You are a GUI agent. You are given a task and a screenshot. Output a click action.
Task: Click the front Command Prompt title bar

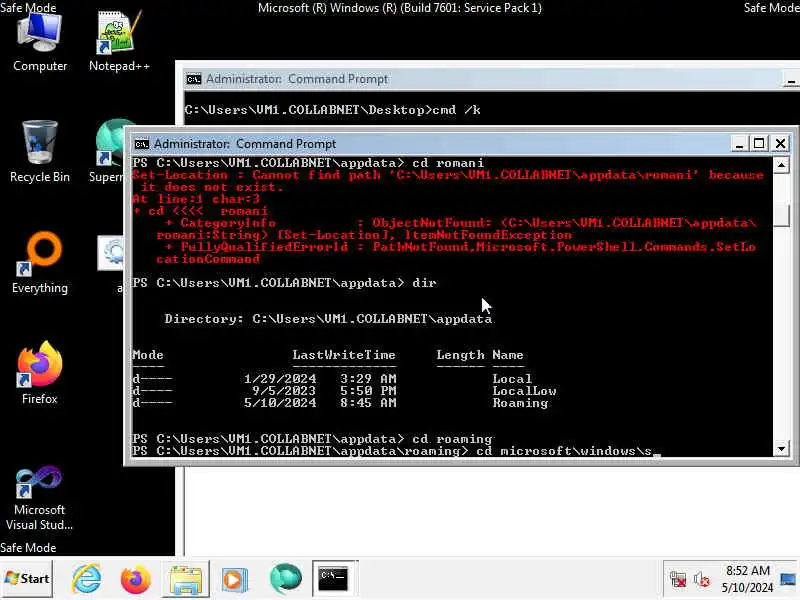coord(432,144)
